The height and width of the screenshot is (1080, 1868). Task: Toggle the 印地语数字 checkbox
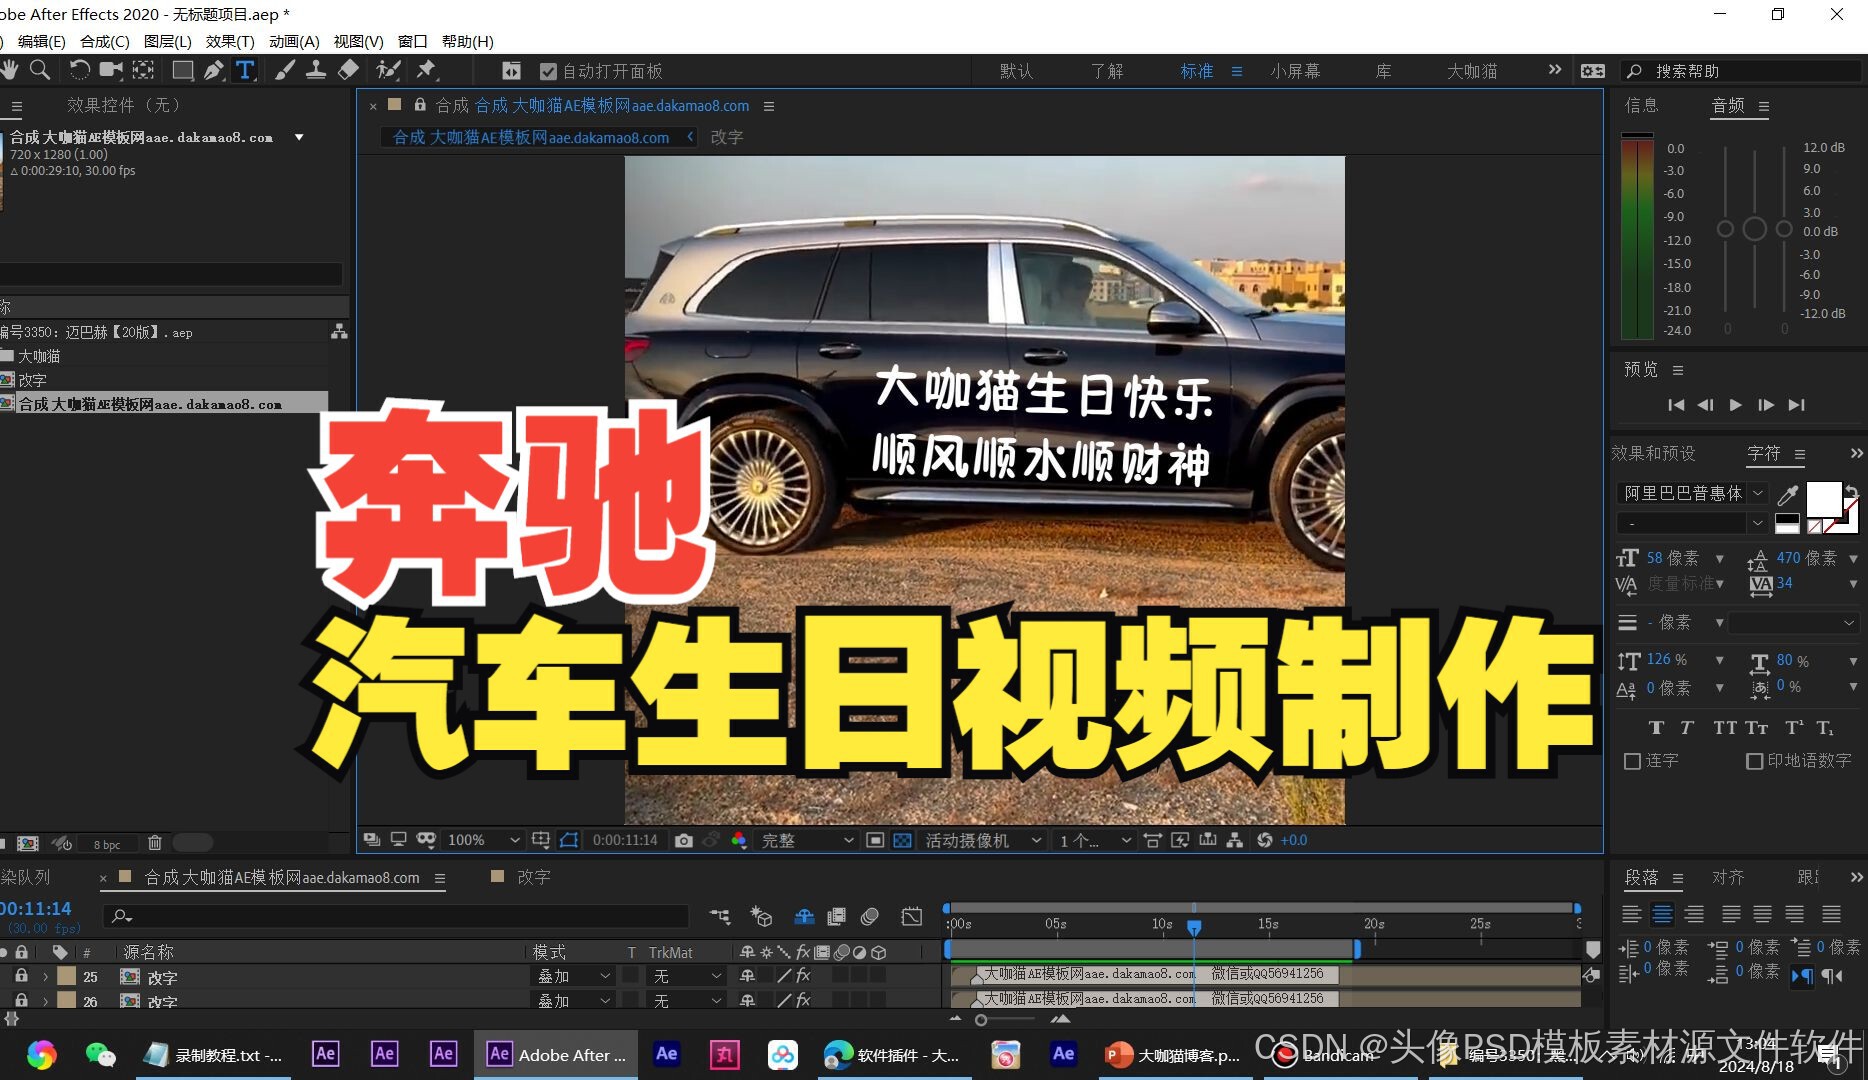(1754, 761)
